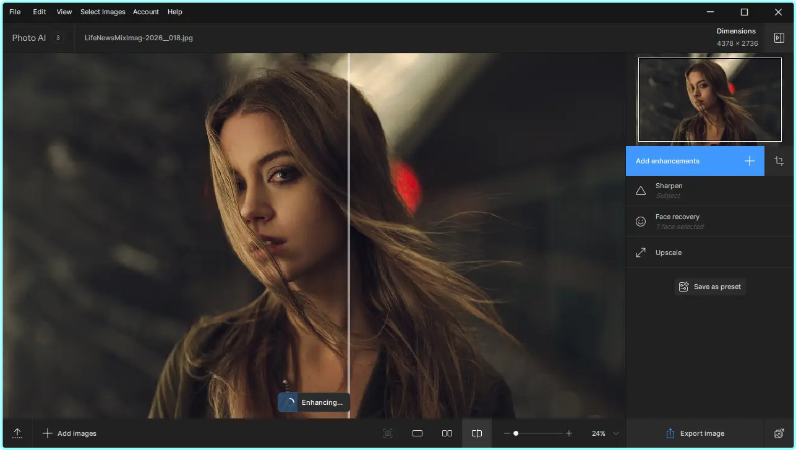Open the 24% zoom dropdown
This screenshot has height=450, width=796.
pyautogui.click(x=605, y=433)
